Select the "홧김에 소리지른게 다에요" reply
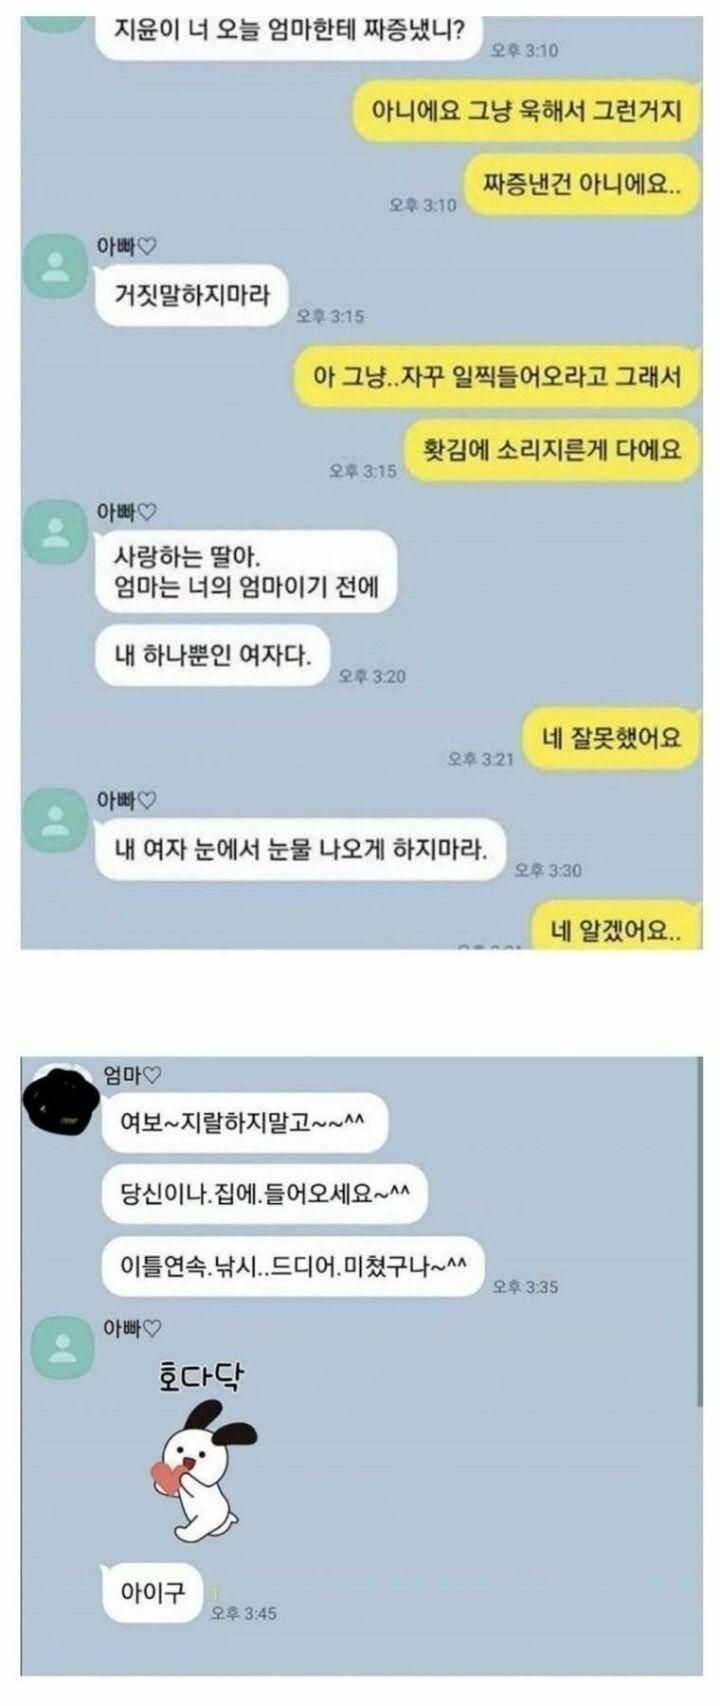This screenshot has height=1706, width=720. click(553, 450)
